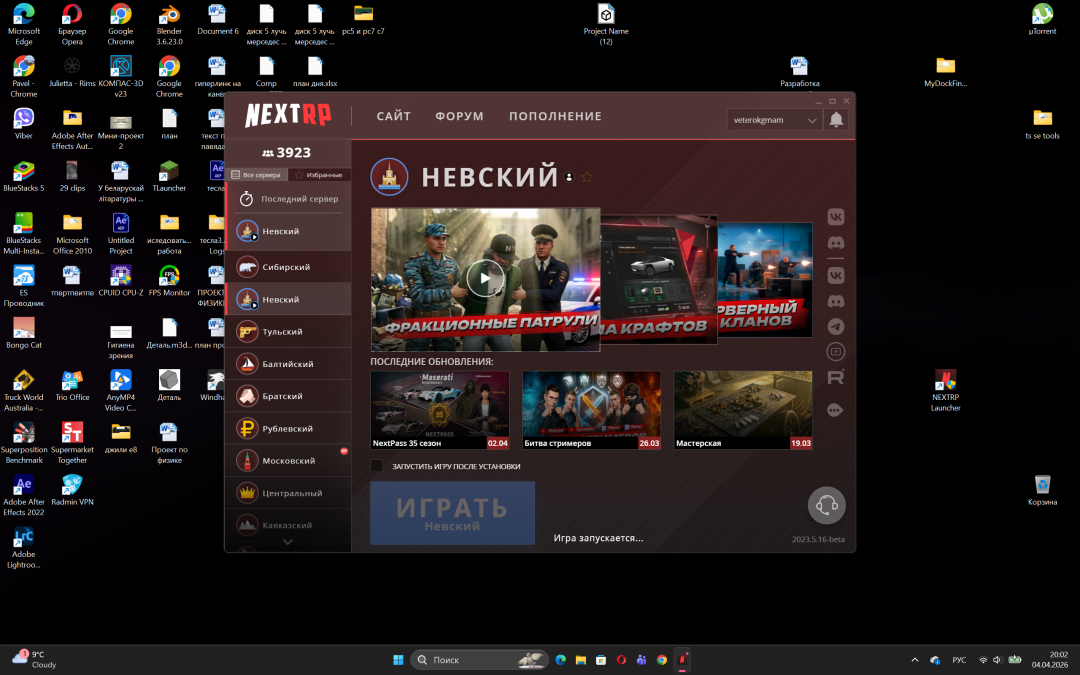Mark Невский as favorite with star icon
The height and width of the screenshot is (675, 1080).
point(587,177)
